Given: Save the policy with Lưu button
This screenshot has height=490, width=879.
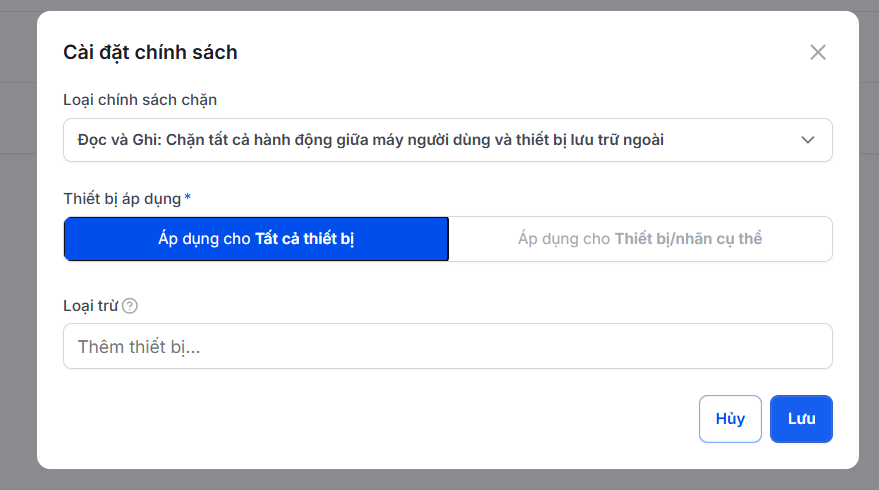Looking at the screenshot, I should tap(801, 419).
